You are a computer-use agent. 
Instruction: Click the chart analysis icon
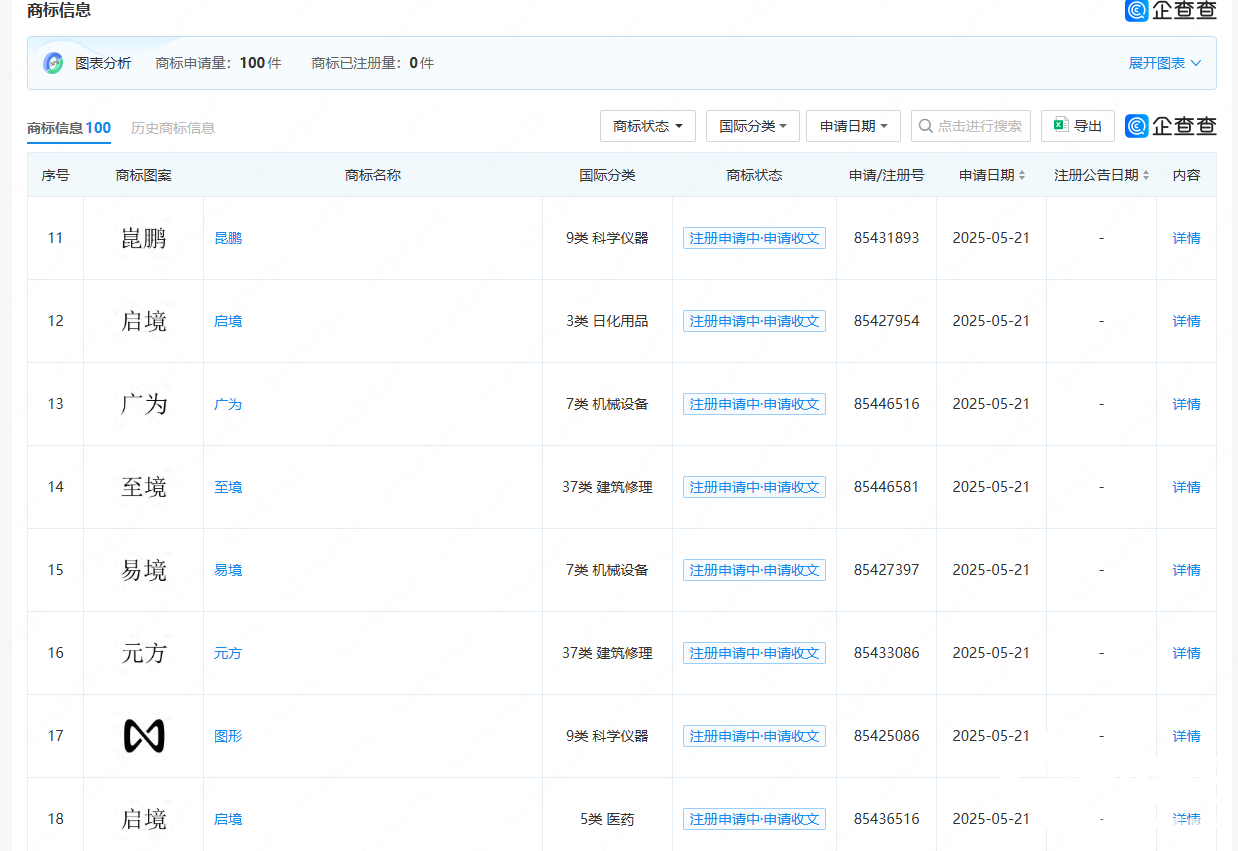[x=53, y=63]
